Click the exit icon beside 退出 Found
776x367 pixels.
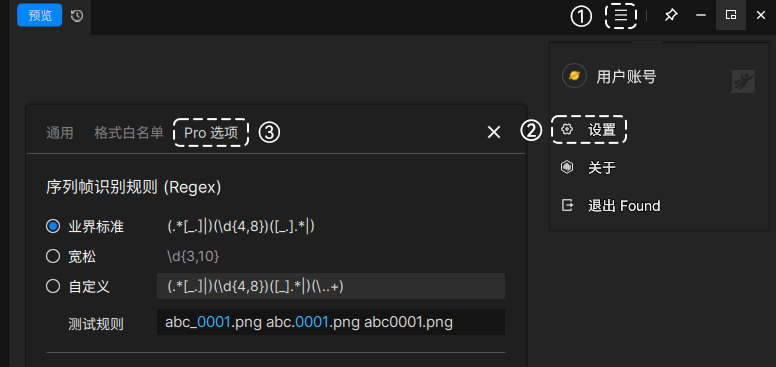click(x=567, y=205)
